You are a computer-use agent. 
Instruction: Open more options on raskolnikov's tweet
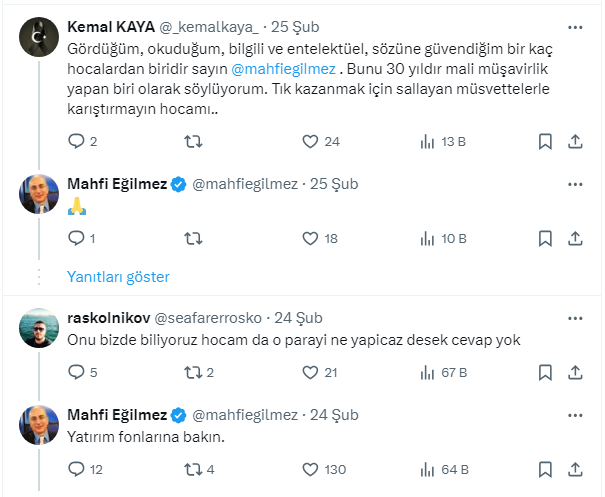tap(575, 317)
